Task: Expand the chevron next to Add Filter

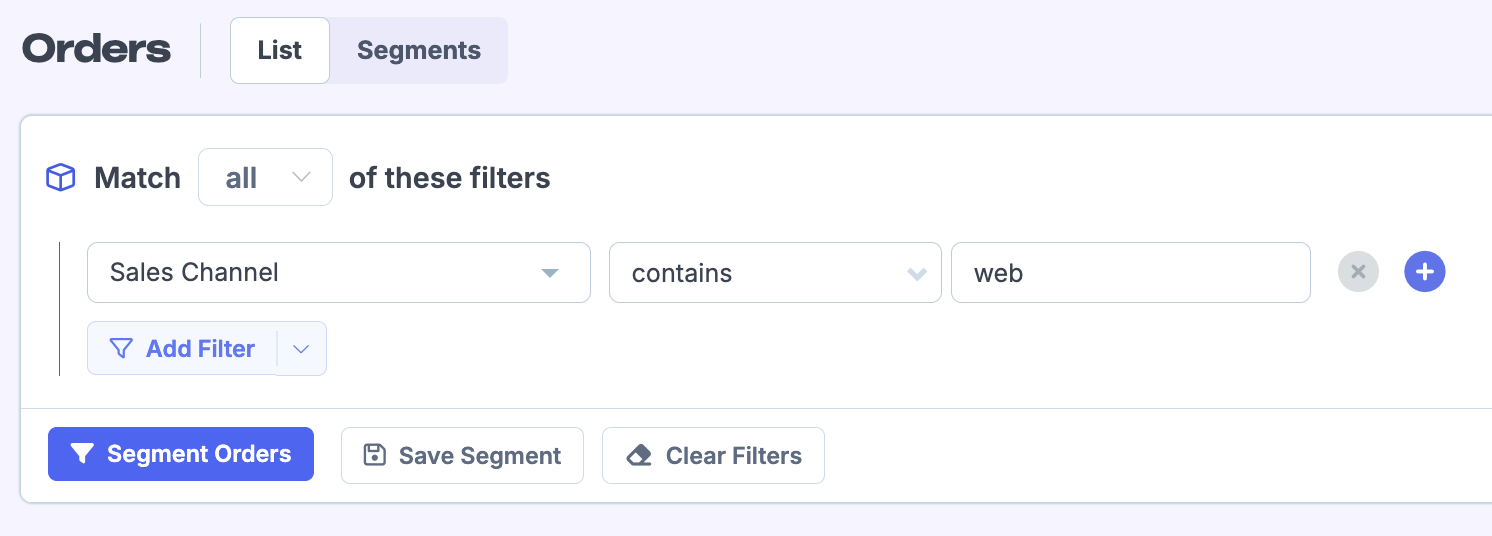Action: tap(301, 349)
